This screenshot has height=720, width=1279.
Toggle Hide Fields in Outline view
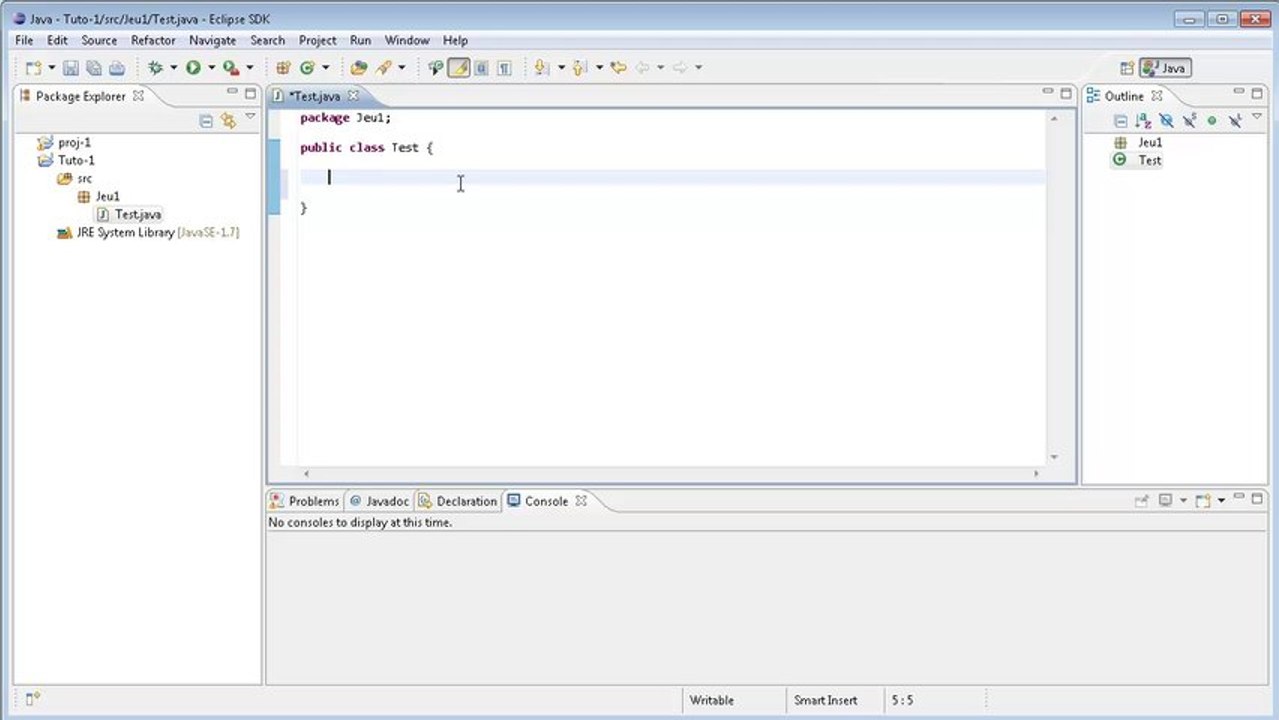[1166, 120]
